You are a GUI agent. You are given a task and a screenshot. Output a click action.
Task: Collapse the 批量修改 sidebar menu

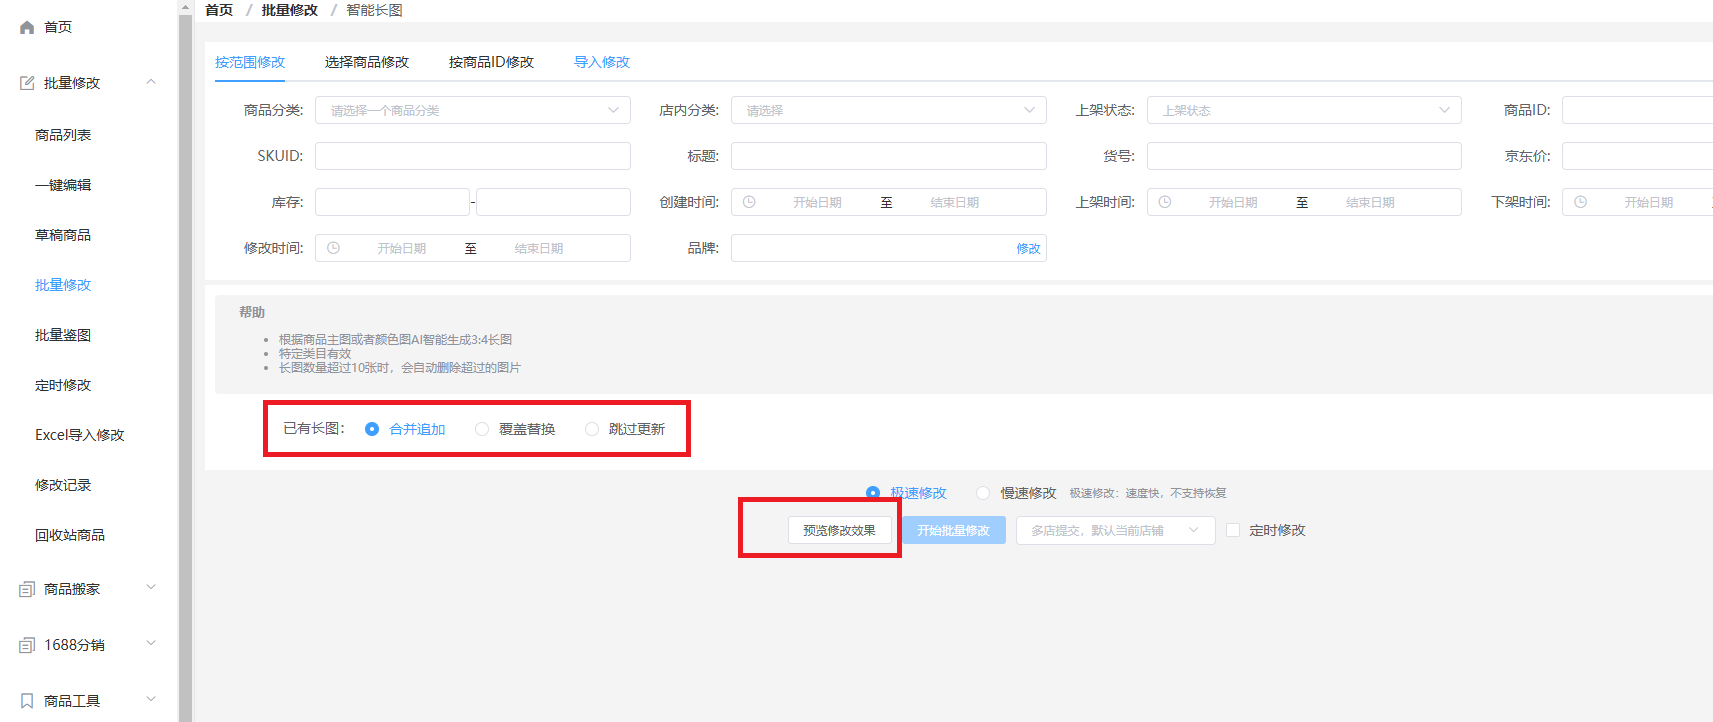click(x=151, y=82)
